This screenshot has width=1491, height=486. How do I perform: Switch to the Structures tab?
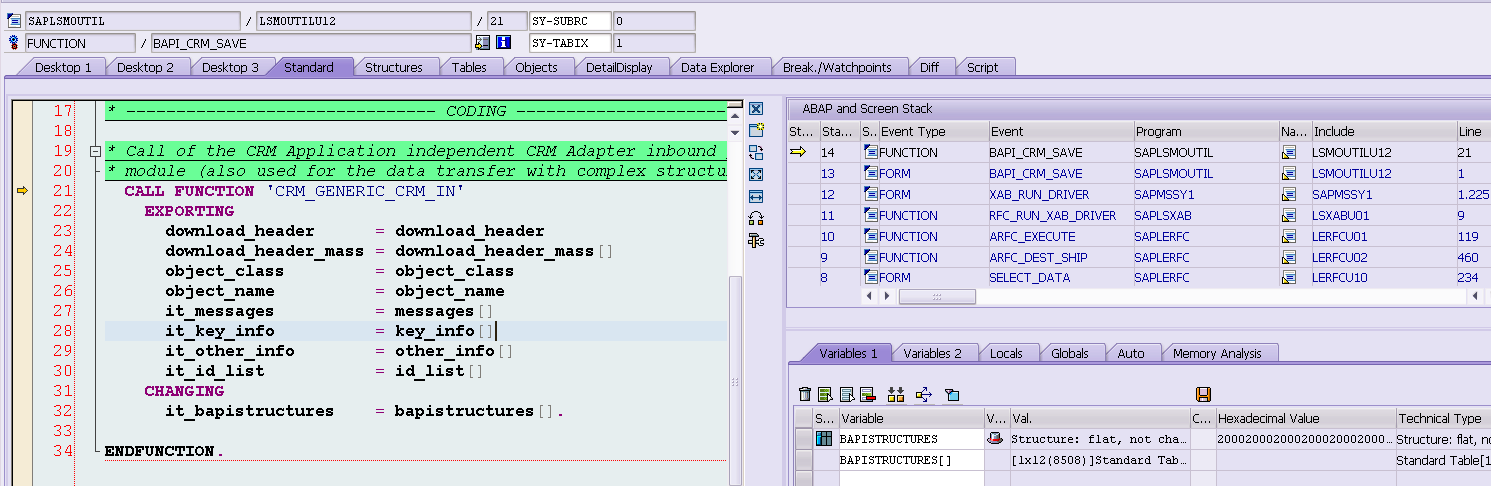click(394, 67)
